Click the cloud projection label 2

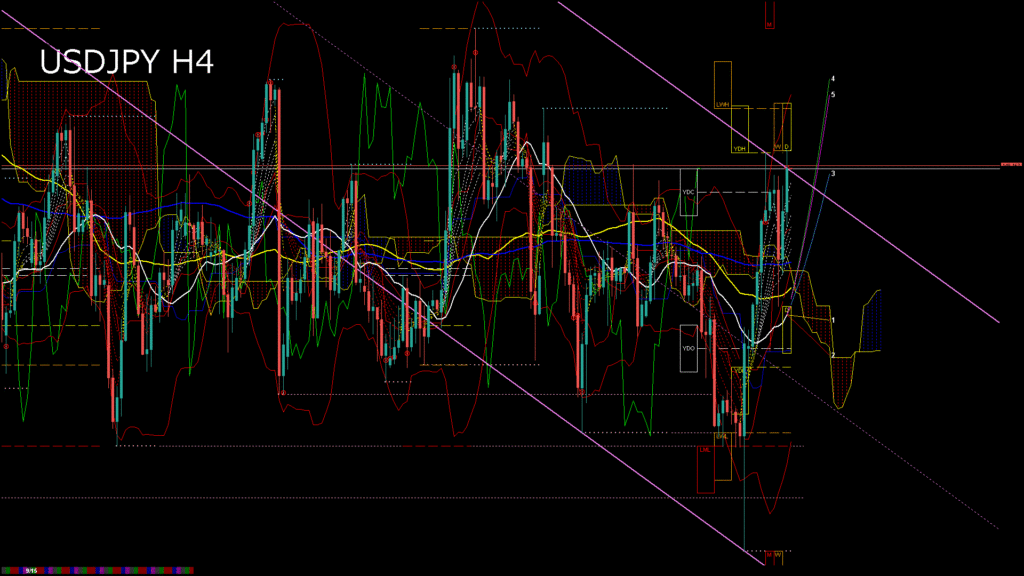point(833,355)
